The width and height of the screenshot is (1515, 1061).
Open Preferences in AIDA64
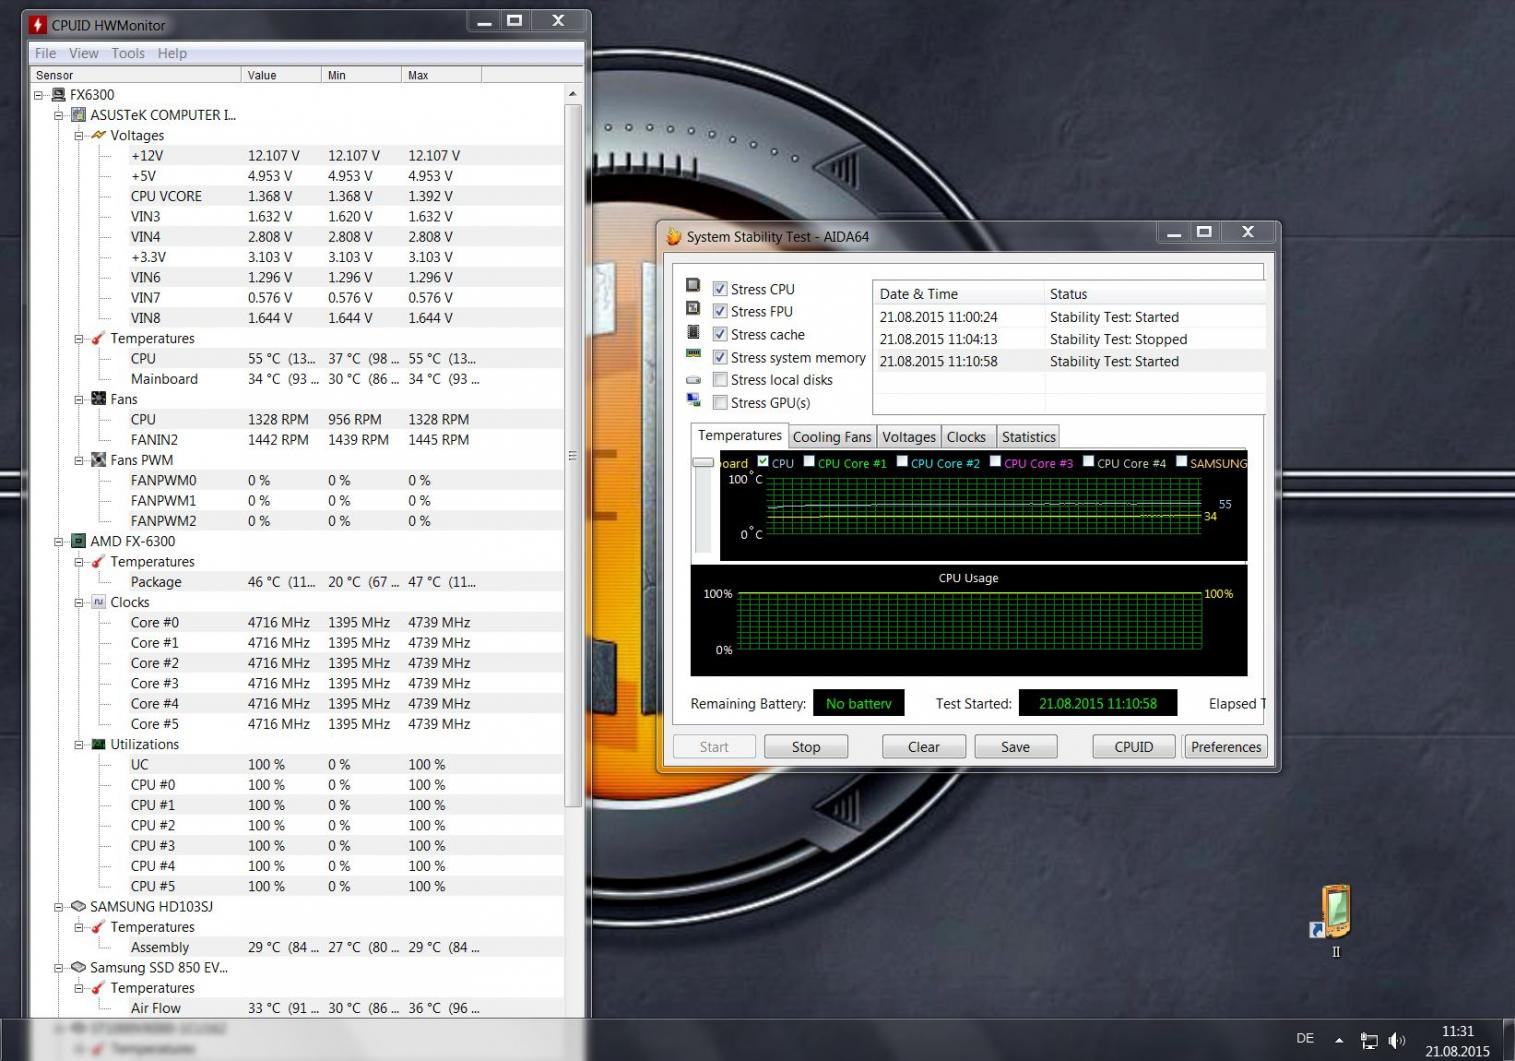click(1226, 747)
